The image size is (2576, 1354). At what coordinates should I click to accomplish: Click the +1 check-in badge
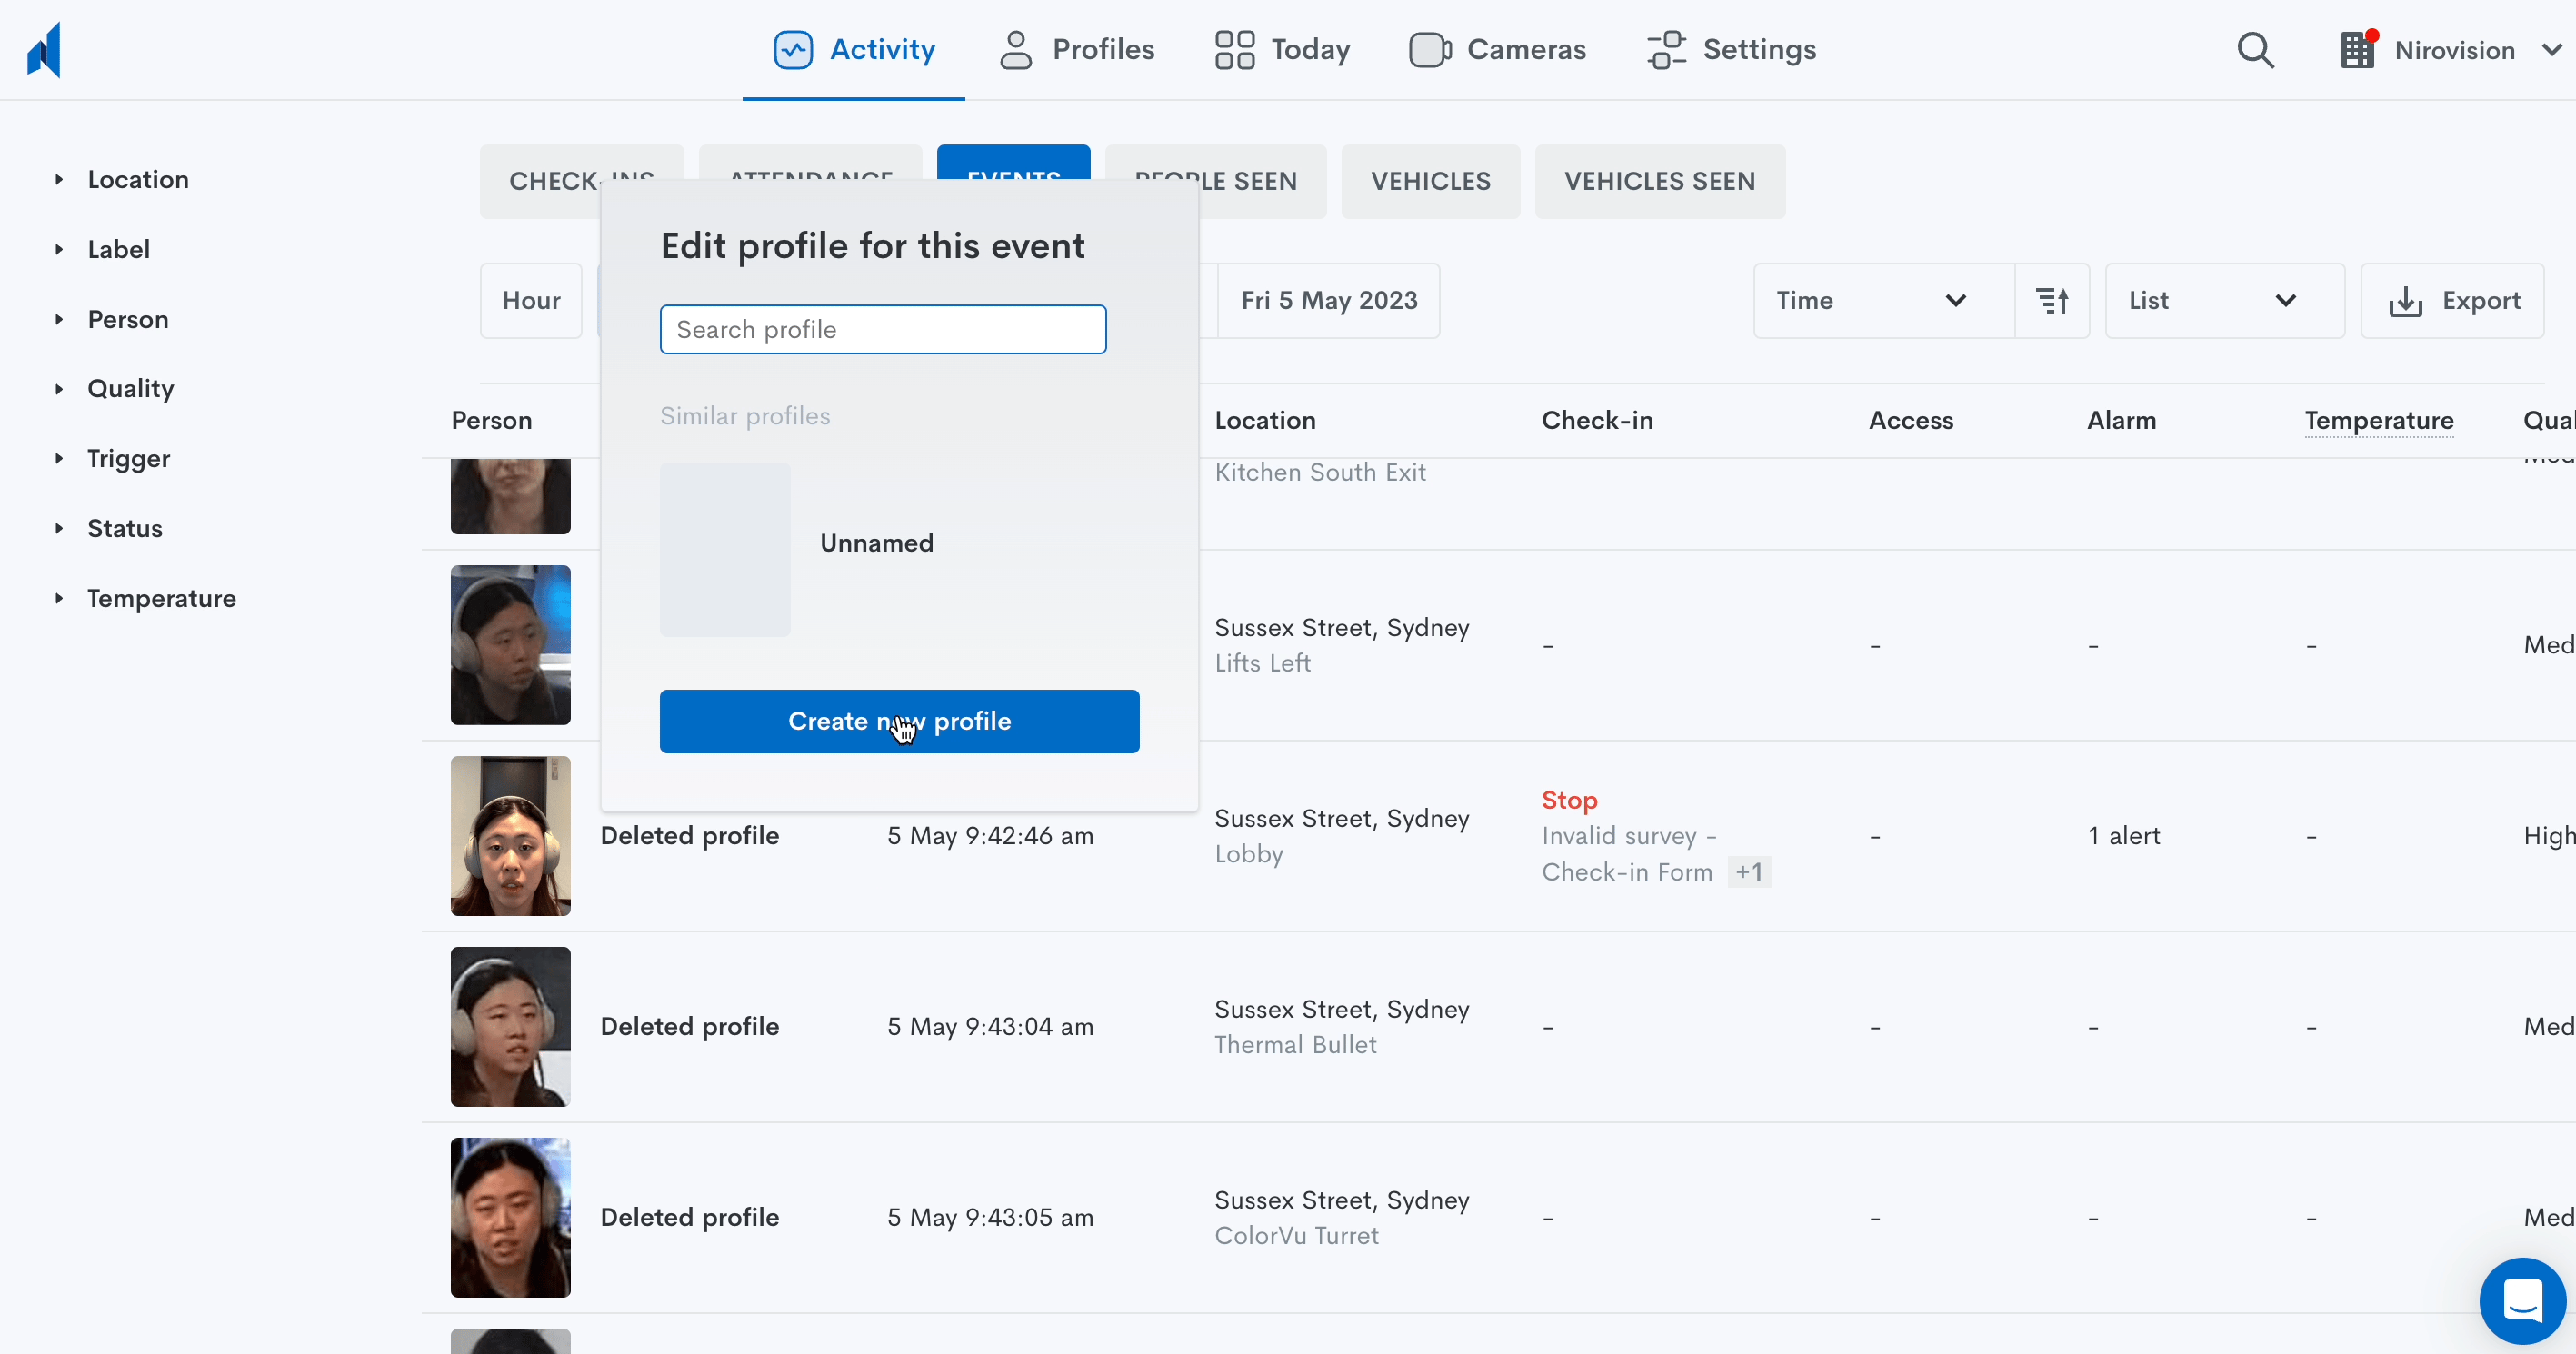[1749, 872]
